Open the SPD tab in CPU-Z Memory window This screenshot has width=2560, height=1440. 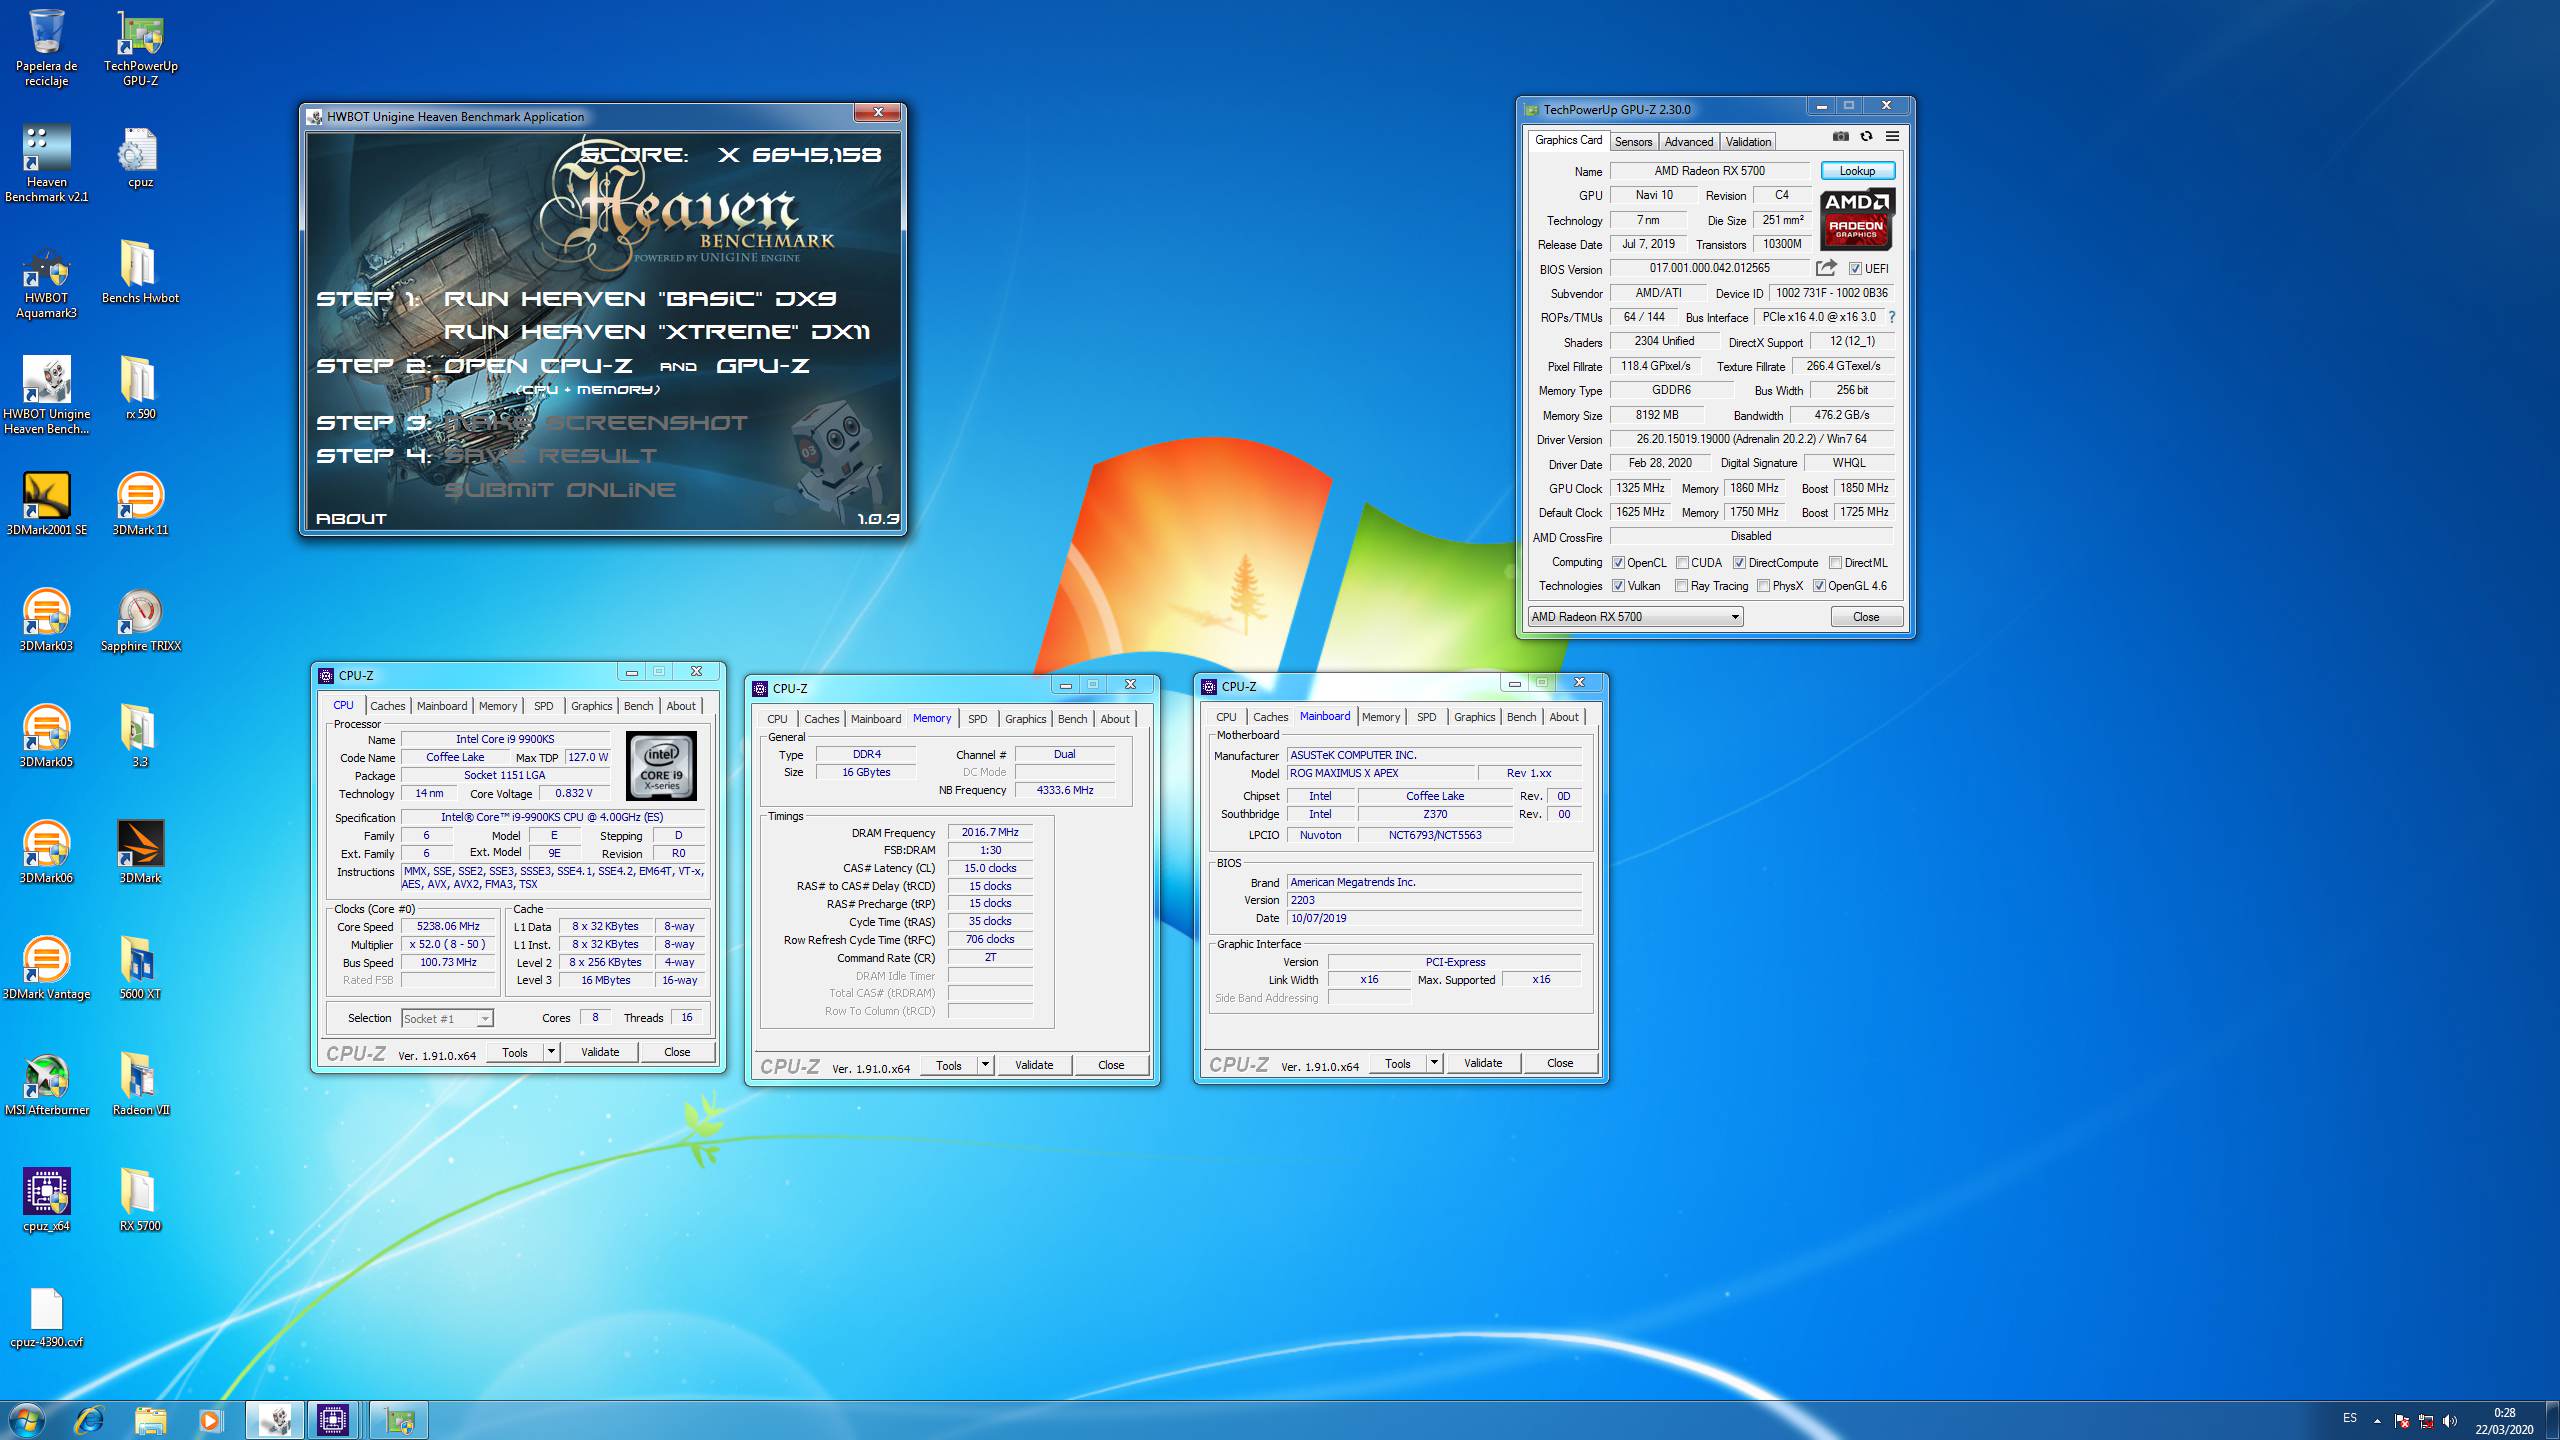[x=978, y=719]
